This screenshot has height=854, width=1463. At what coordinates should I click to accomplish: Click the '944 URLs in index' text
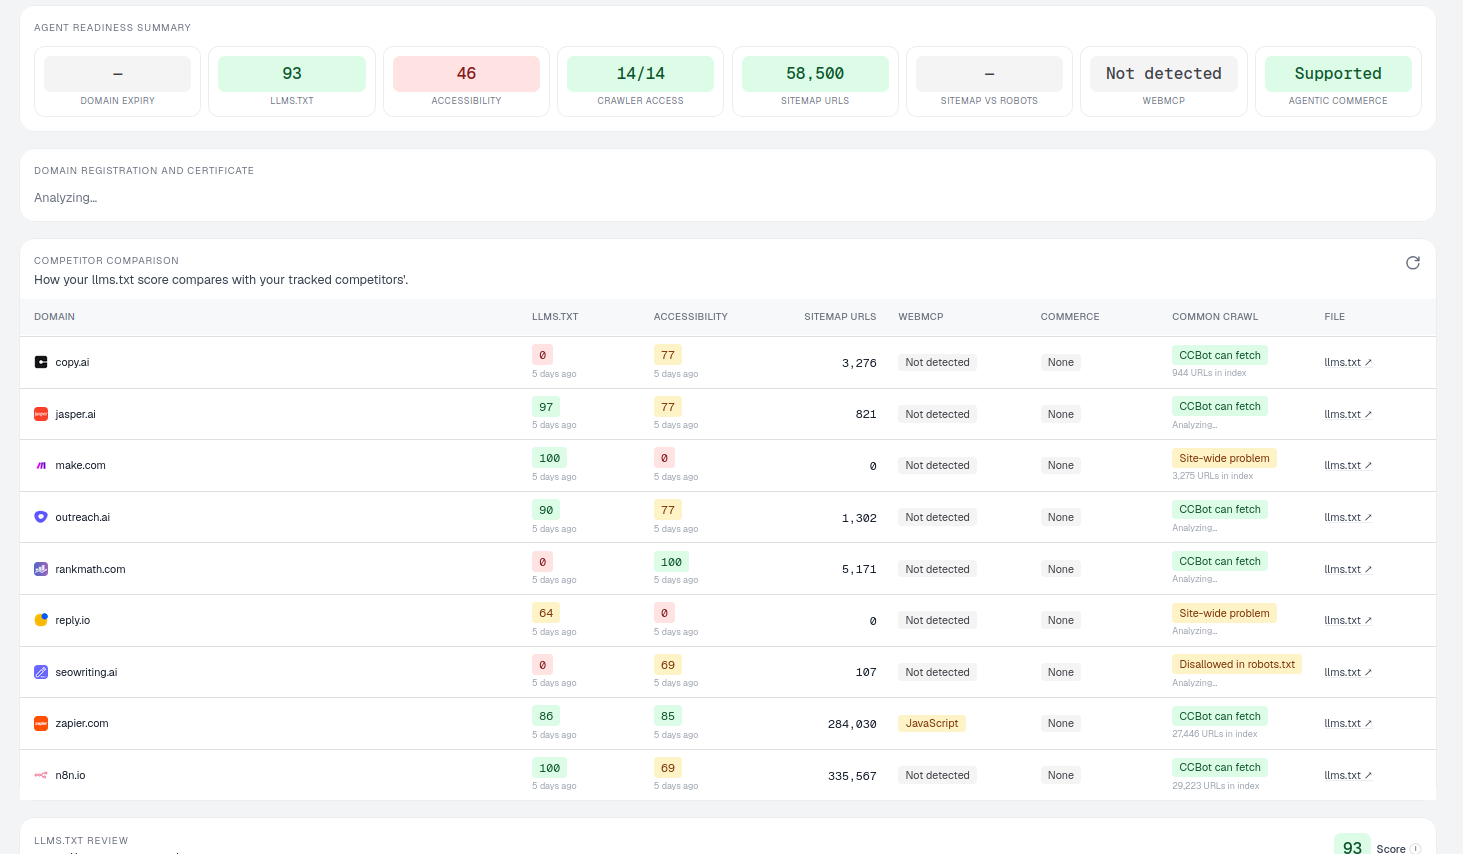pos(1209,373)
